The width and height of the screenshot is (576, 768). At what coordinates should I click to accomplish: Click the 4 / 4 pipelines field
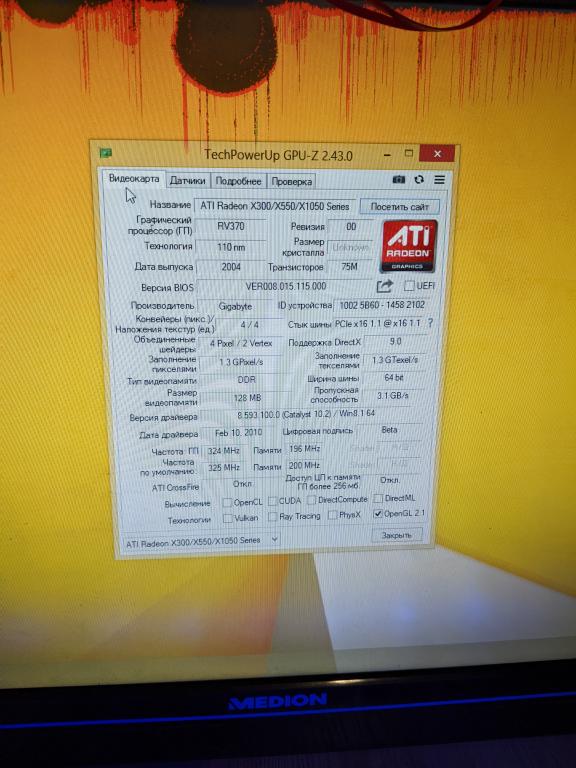(250, 325)
